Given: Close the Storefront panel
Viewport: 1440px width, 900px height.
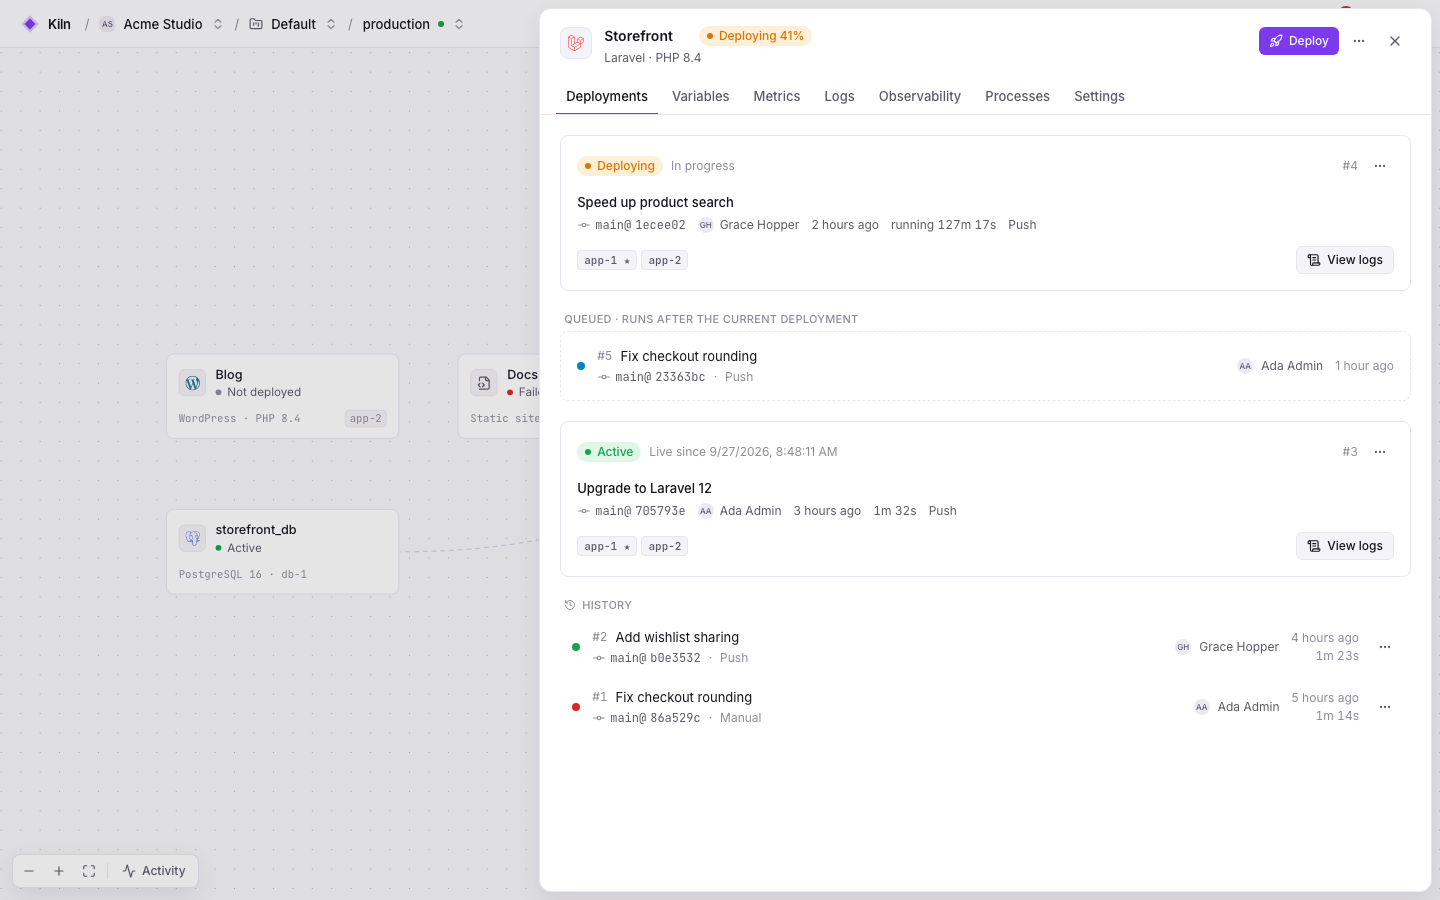Looking at the screenshot, I should (1395, 41).
